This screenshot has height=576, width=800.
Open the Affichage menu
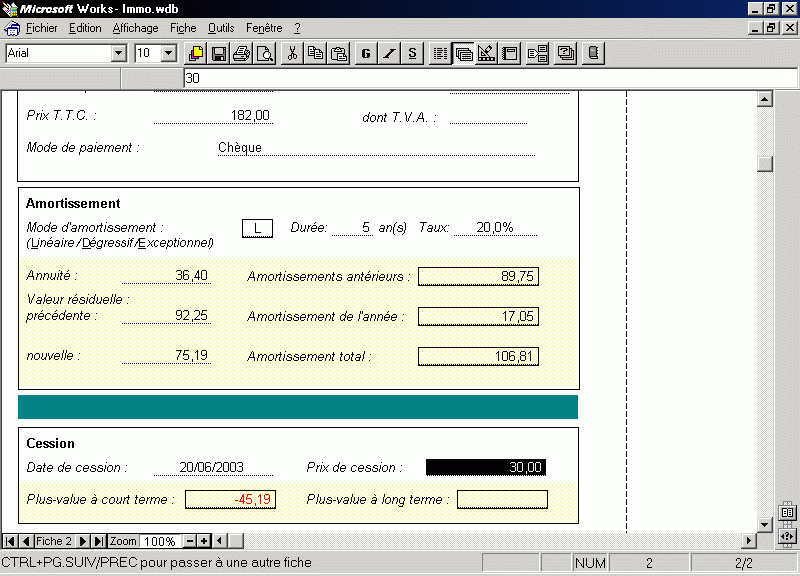click(x=135, y=28)
